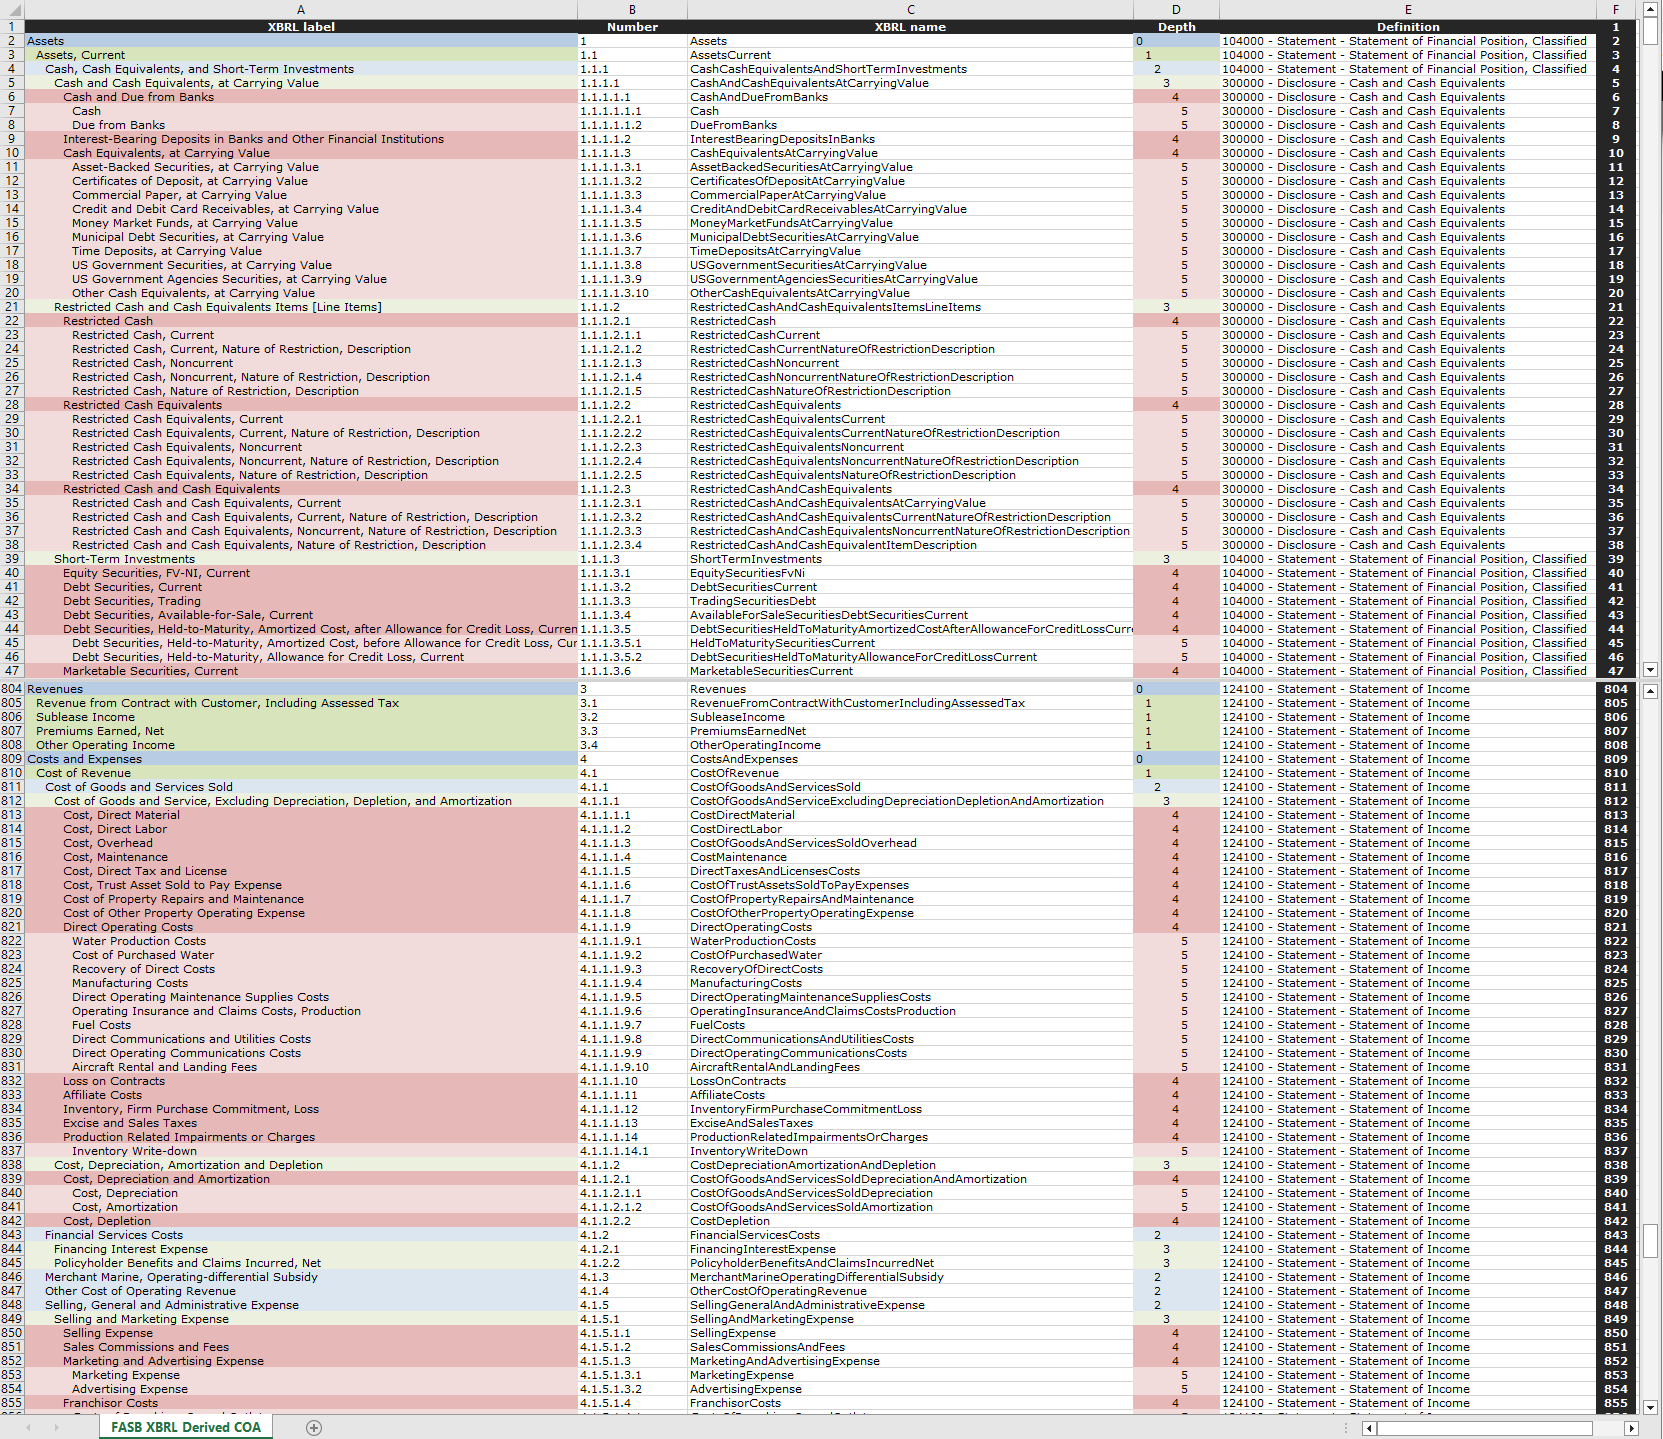Screen dimensions: 1663x1439
Task: Select cell 'Advertising Expense'
Action: (x=301, y=1389)
